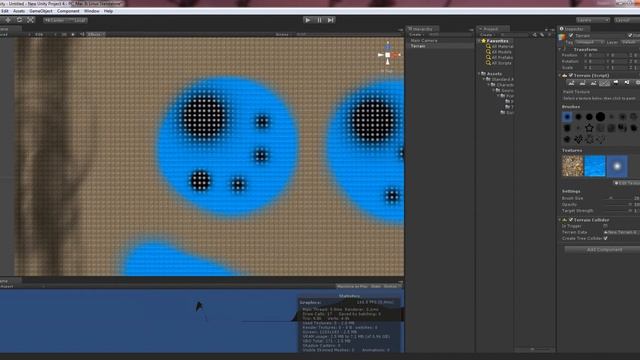This screenshot has height=360, width=640.
Task: Collapse the Favorites group
Action: (479, 41)
